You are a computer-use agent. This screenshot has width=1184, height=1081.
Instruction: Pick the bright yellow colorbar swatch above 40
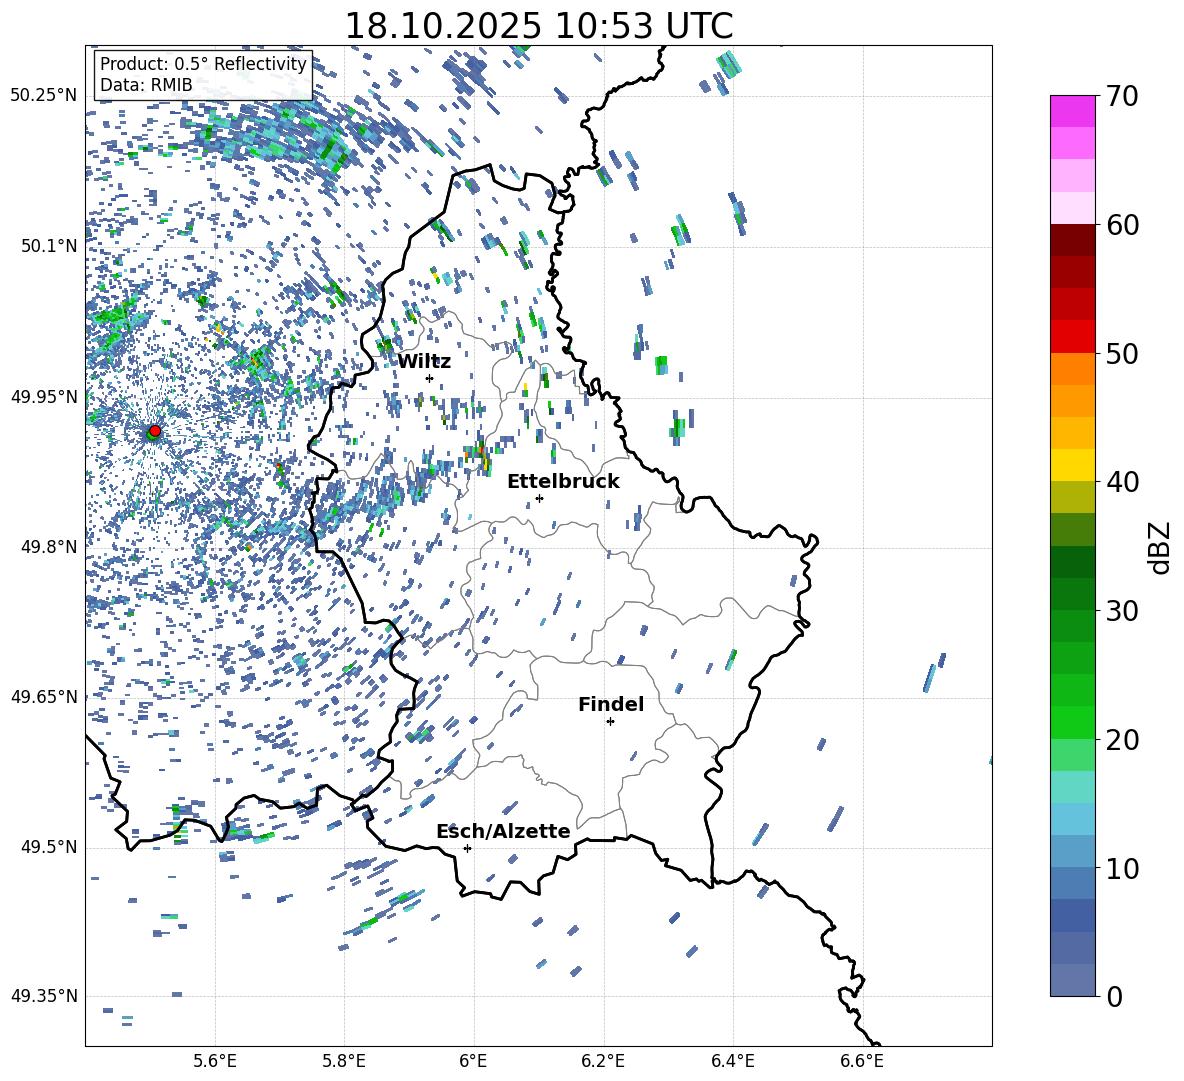click(1073, 465)
